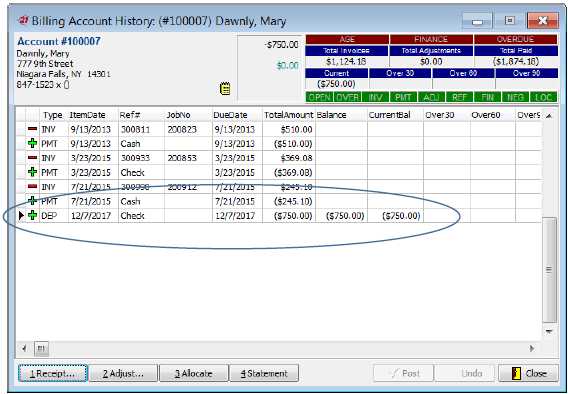568x394 pixels.
Task: Sort by the Ref# column header
Action: point(141,115)
